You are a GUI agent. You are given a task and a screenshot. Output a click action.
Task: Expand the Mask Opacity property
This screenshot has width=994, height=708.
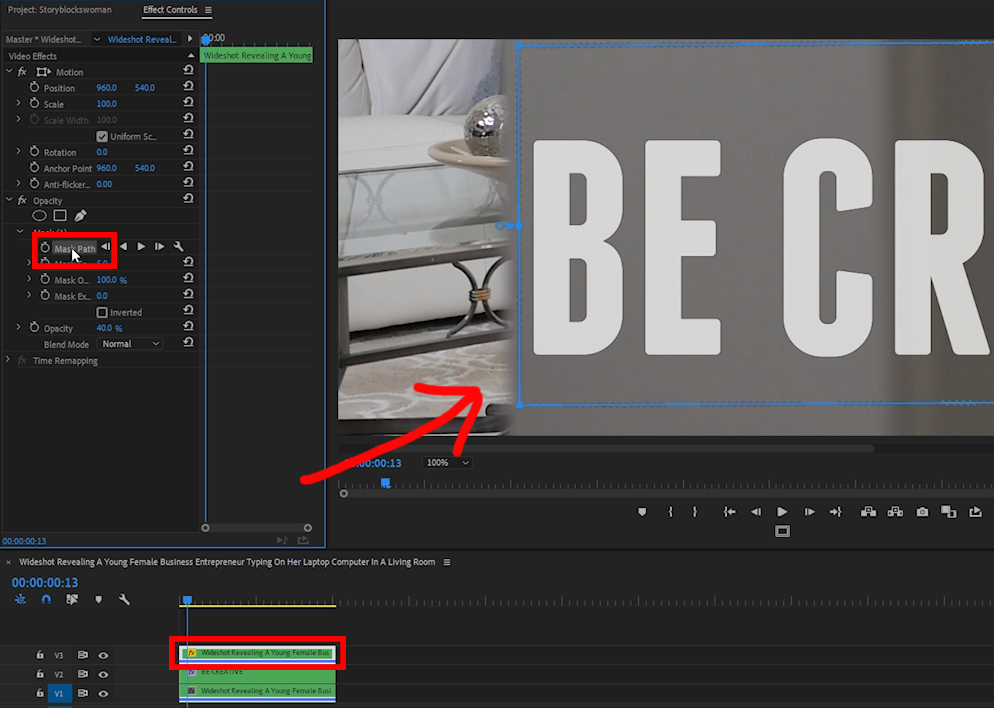pyautogui.click(x=29, y=279)
